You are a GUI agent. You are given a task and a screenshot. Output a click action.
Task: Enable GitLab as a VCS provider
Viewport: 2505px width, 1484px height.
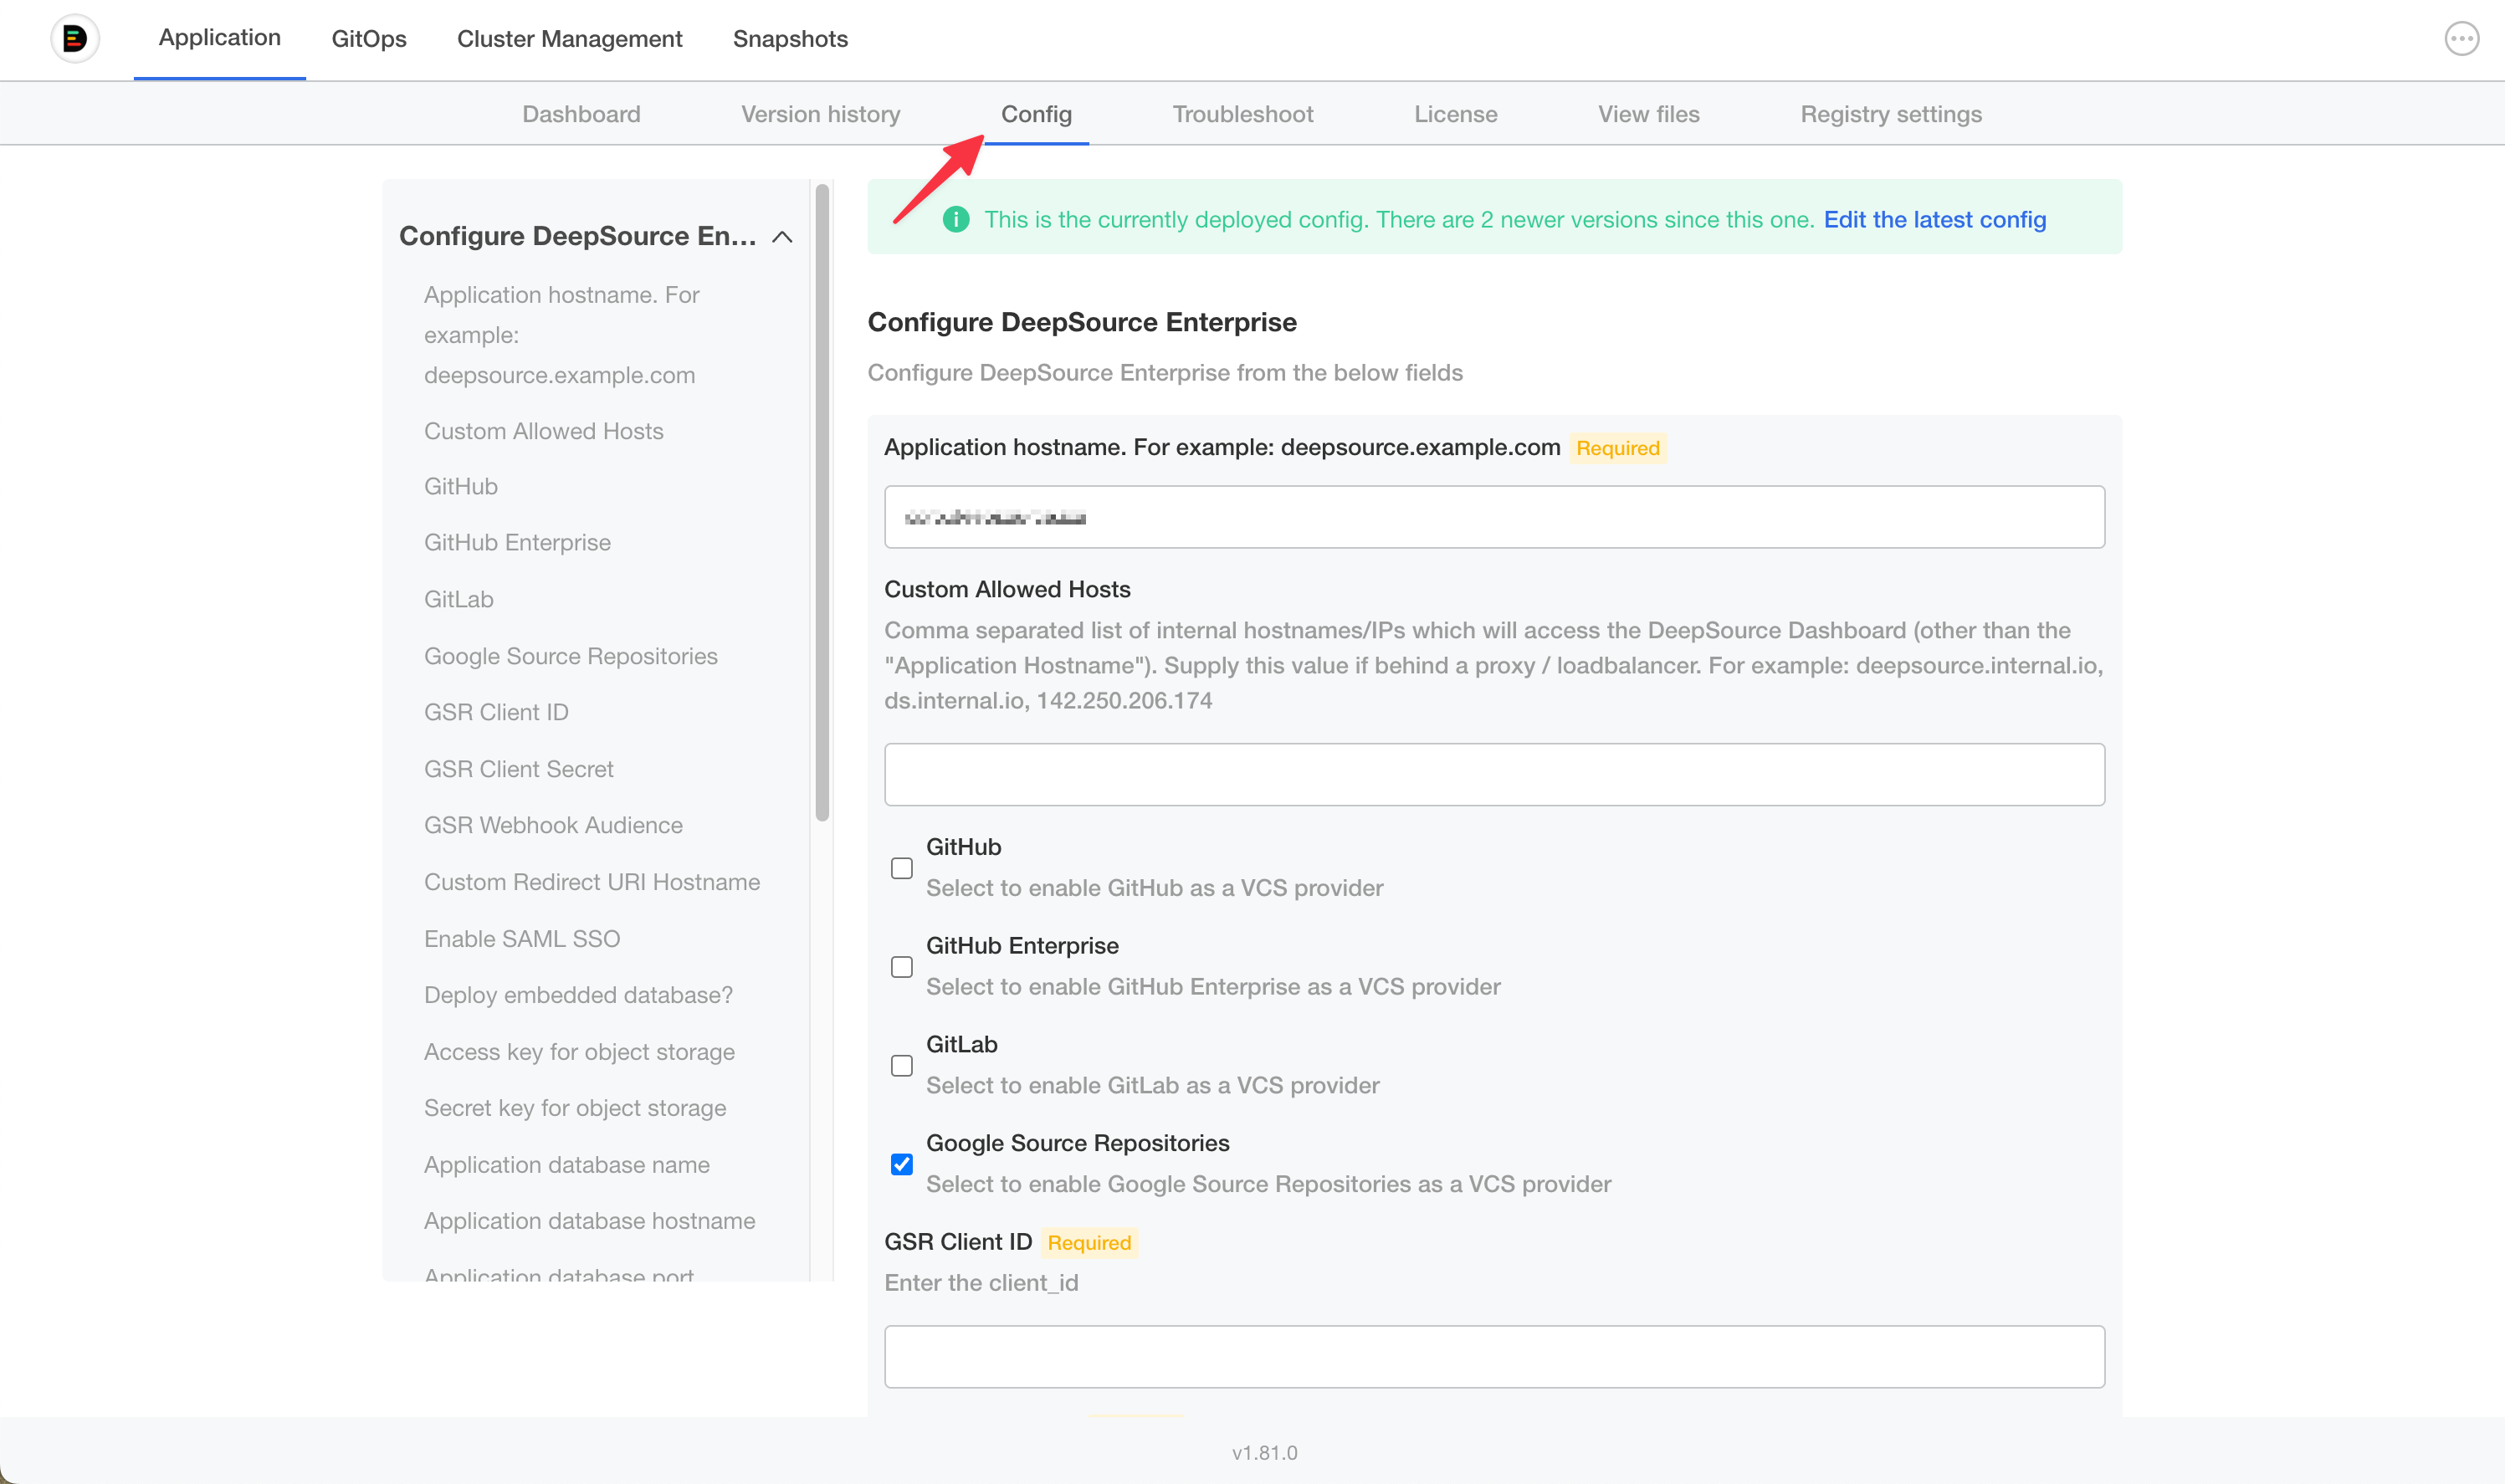pos(901,1065)
